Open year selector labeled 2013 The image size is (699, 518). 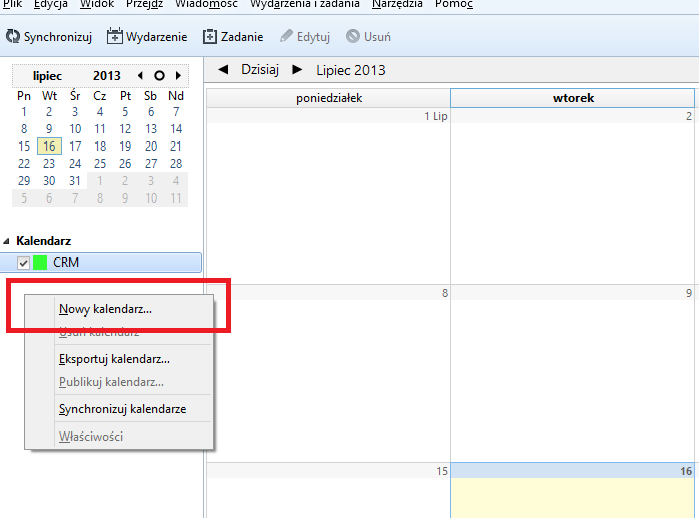click(106, 75)
